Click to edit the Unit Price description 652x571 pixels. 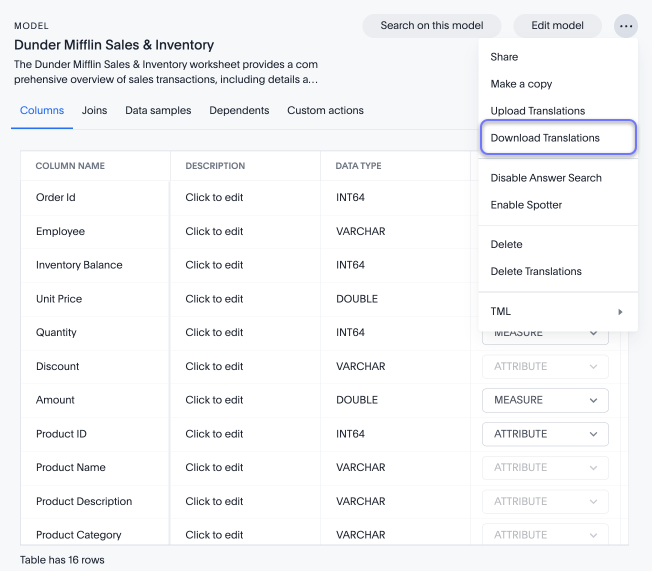pos(214,299)
